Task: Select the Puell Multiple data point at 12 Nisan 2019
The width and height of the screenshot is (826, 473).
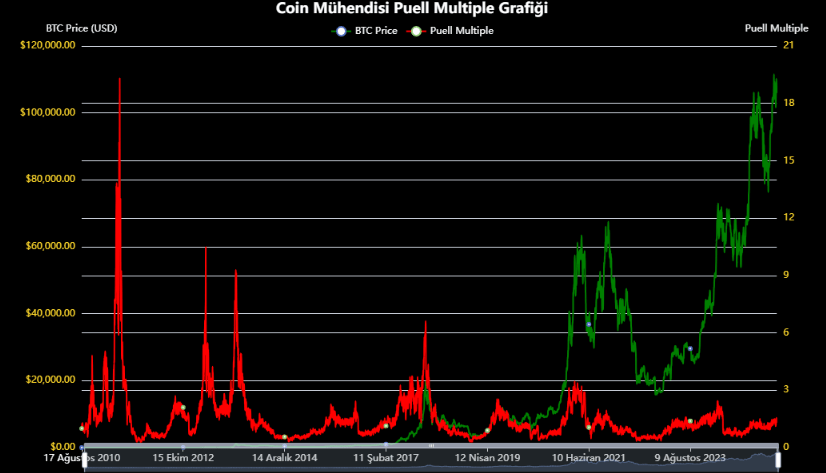Action: tap(487, 430)
